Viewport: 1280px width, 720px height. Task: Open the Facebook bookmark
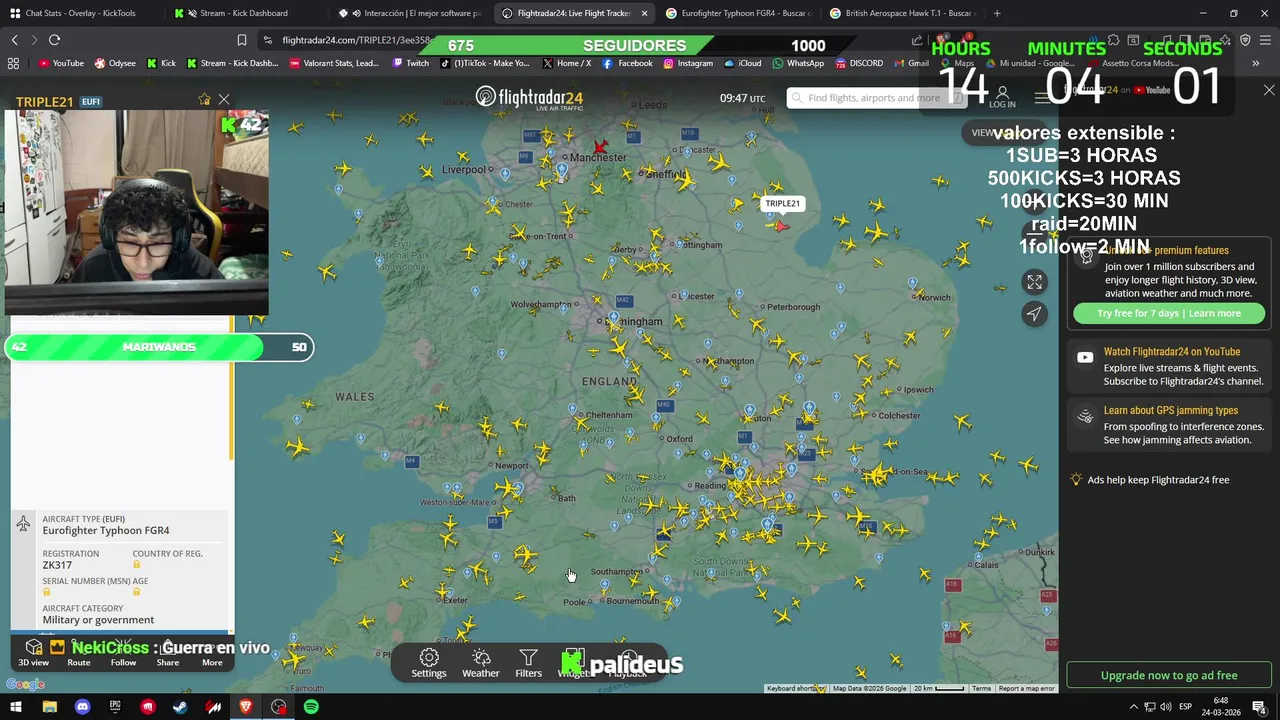click(627, 63)
